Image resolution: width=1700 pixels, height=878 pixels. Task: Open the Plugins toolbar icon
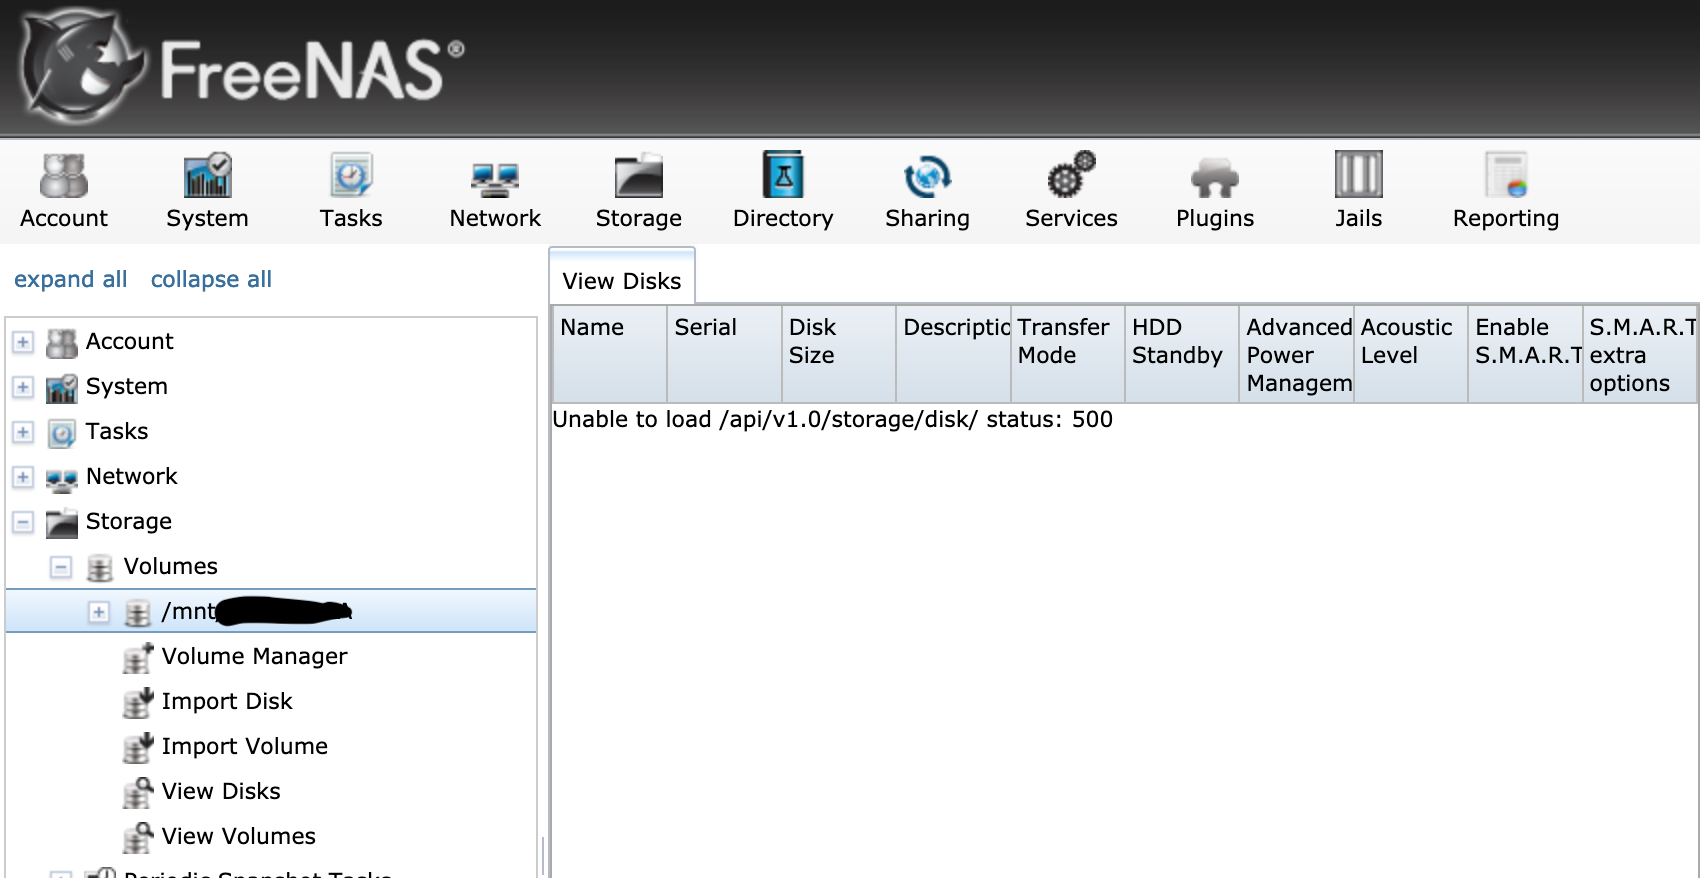1215,178
